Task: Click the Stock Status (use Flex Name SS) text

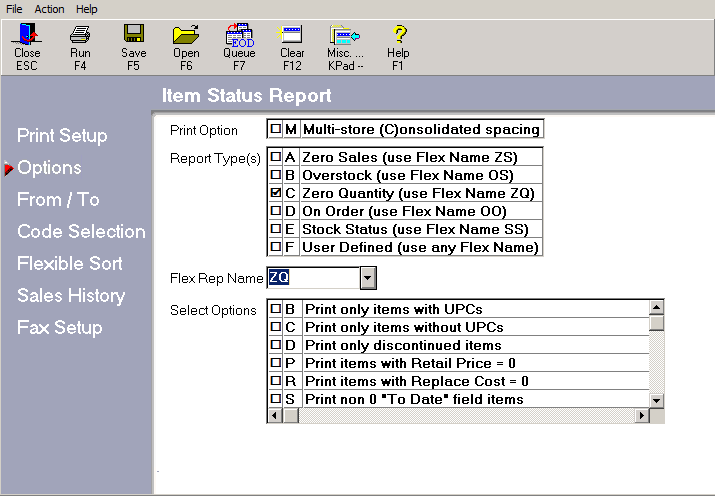Action: [x=415, y=229]
